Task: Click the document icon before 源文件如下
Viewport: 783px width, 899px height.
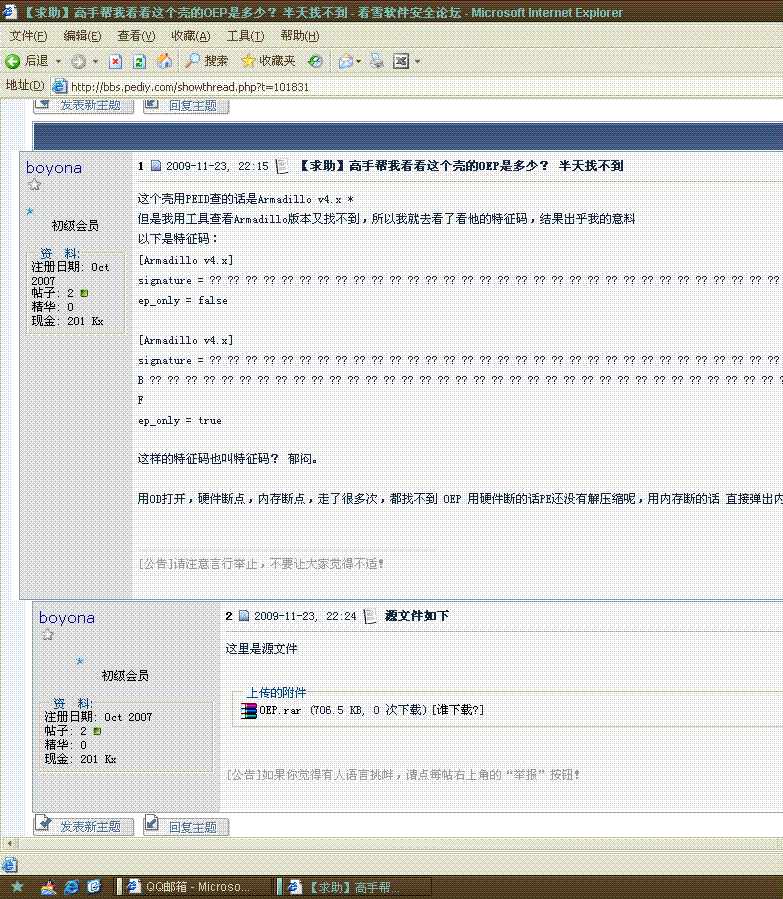Action: [x=370, y=616]
